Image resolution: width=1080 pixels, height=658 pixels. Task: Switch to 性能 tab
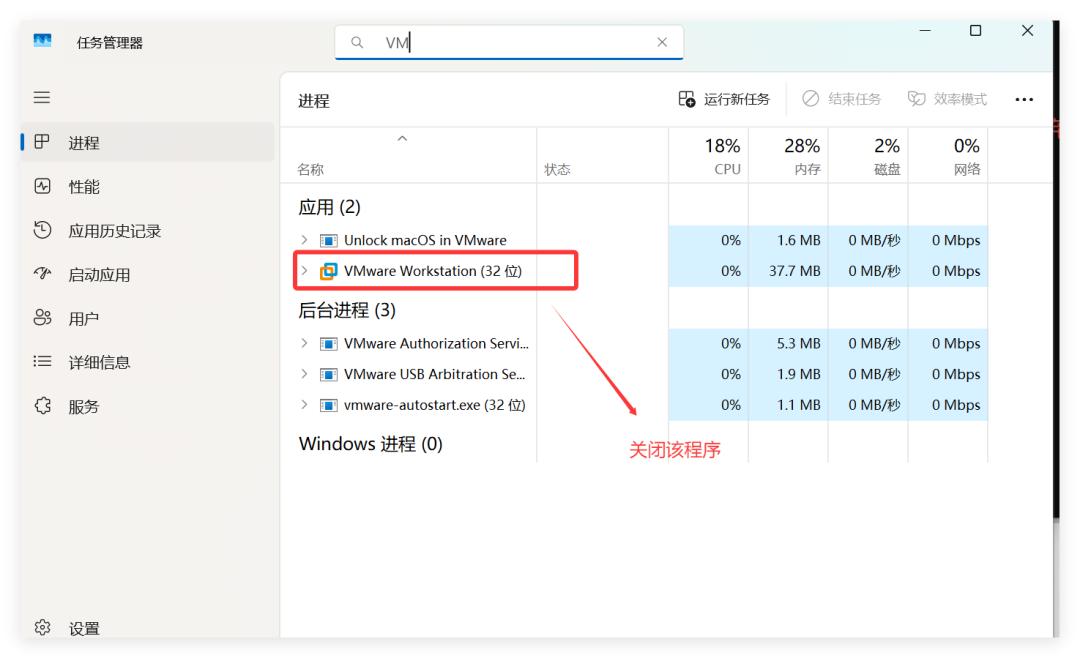[147, 187]
